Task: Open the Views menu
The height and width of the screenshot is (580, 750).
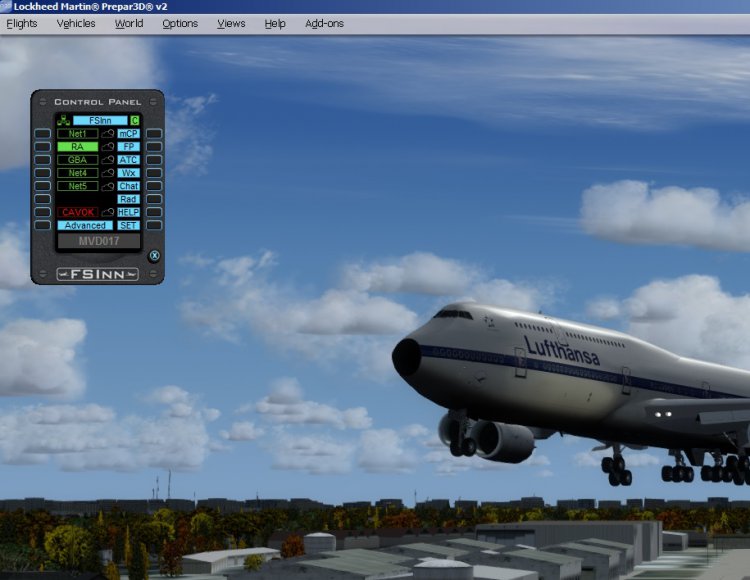Action: point(231,23)
